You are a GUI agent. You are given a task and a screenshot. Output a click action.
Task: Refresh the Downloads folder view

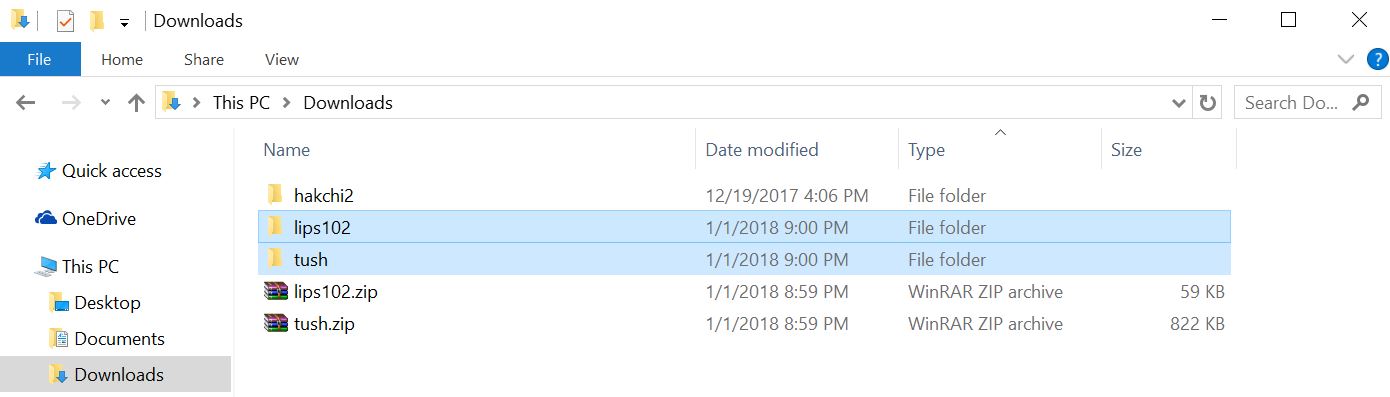(1208, 102)
